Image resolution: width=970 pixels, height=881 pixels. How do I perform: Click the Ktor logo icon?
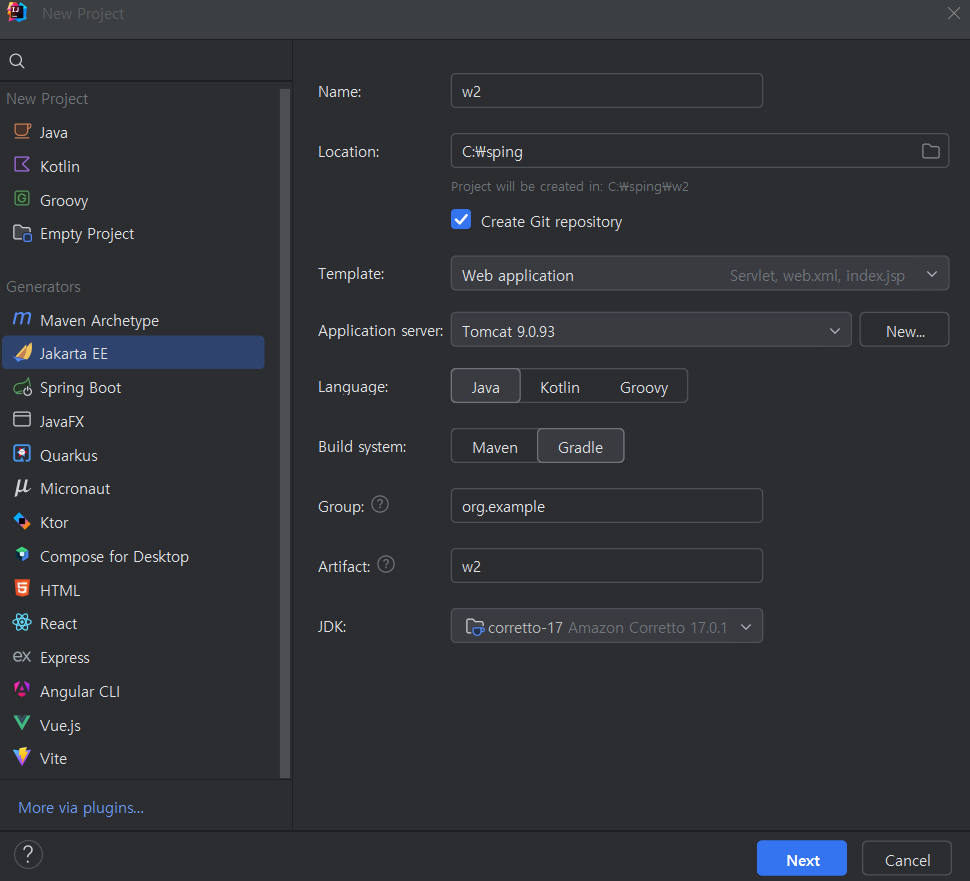tap(22, 521)
